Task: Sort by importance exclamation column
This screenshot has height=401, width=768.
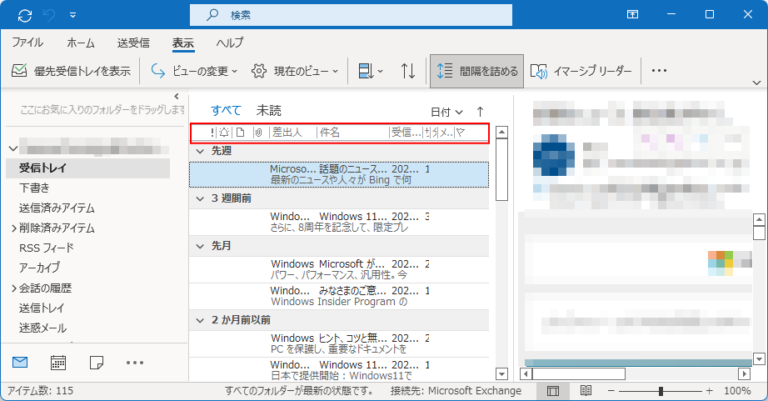Action: [x=213, y=133]
